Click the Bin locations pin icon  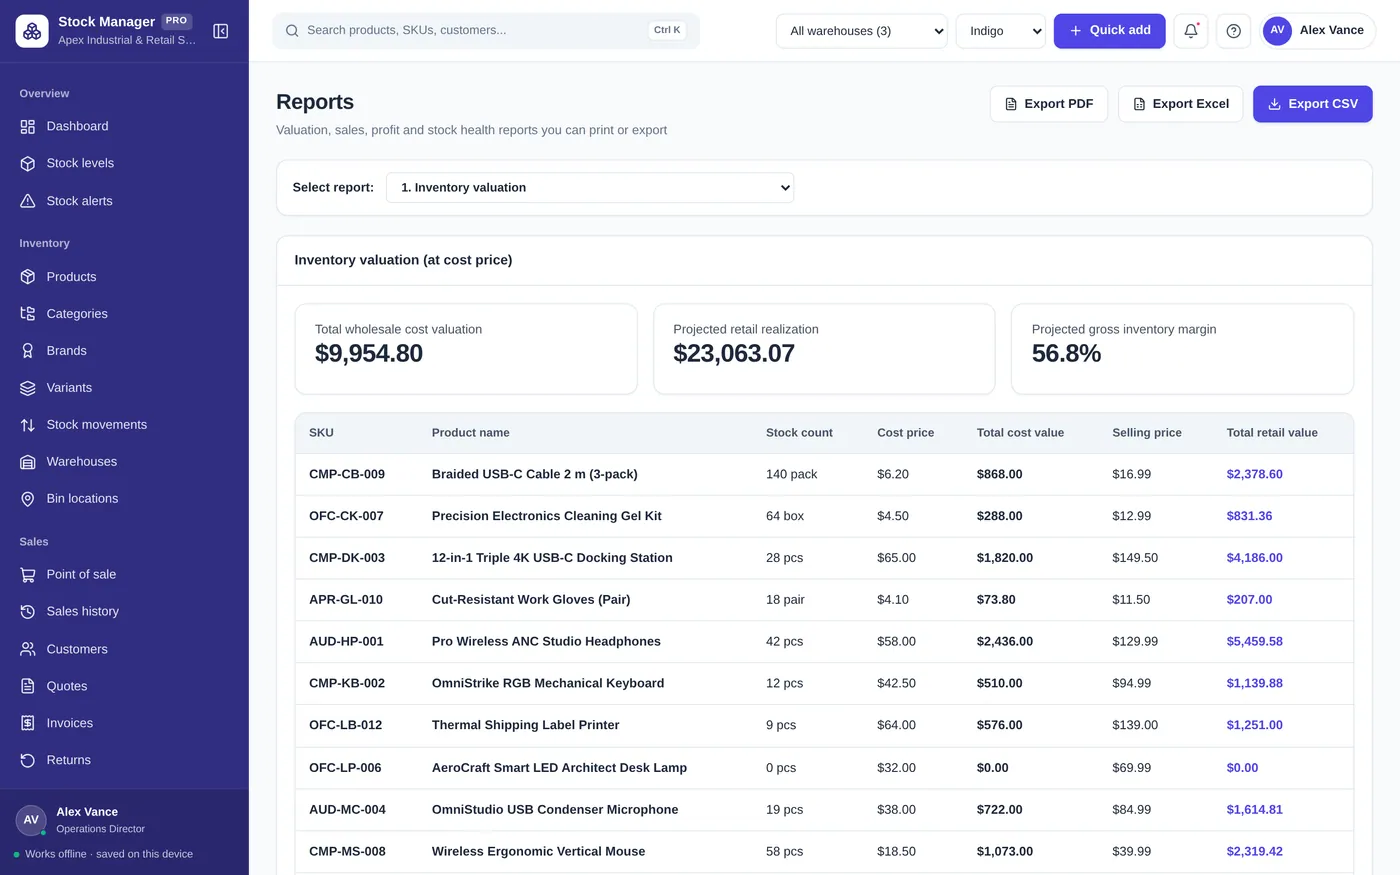pos(28,499)
